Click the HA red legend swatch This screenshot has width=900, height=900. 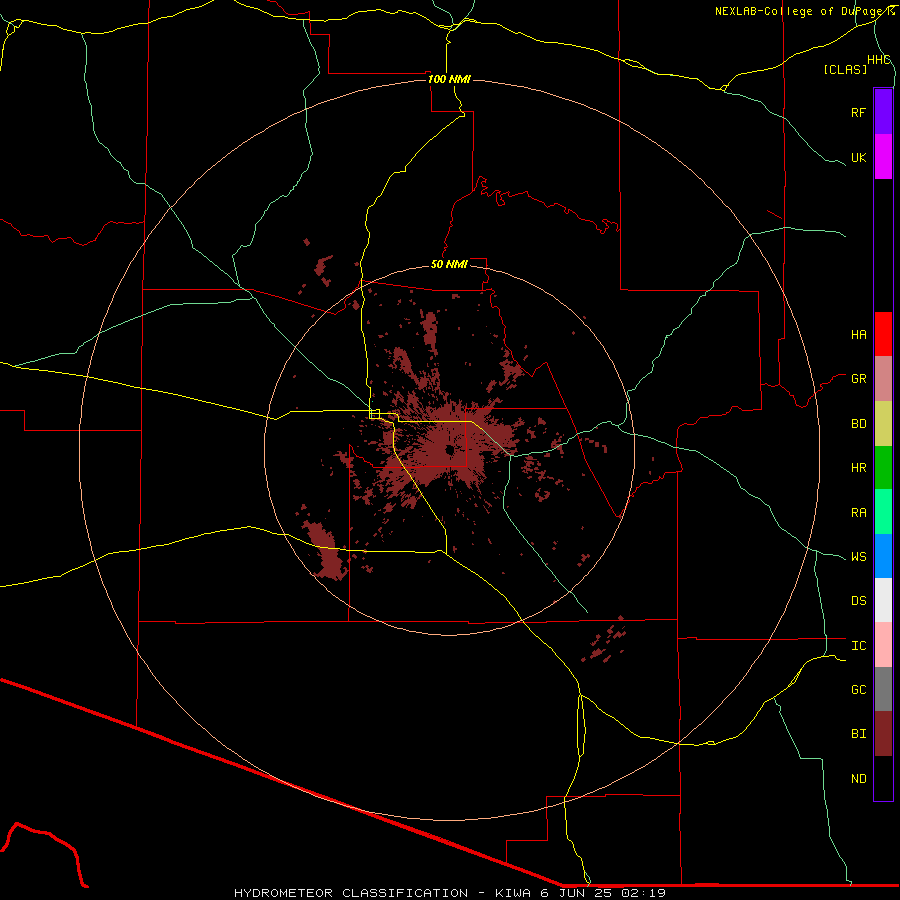(x=883, y=334)
